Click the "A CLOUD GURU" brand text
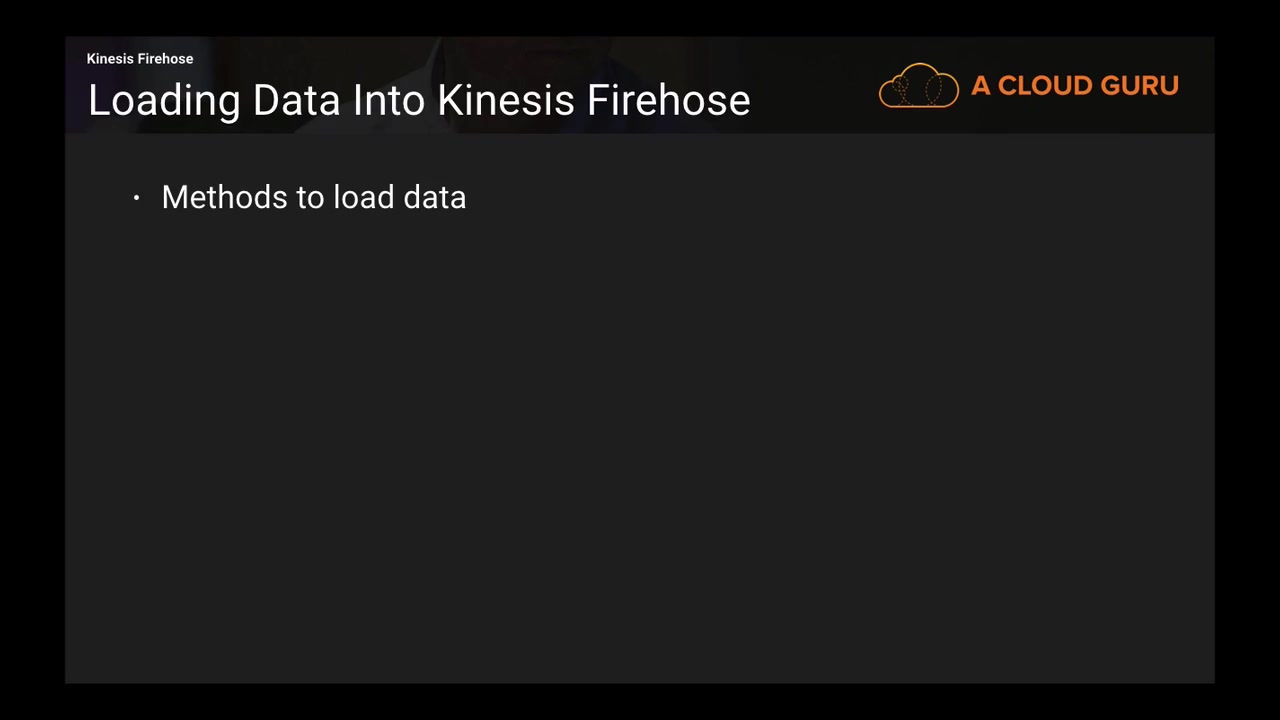The height and width of the screenshot is (720, 1280). coord(1074,86)
